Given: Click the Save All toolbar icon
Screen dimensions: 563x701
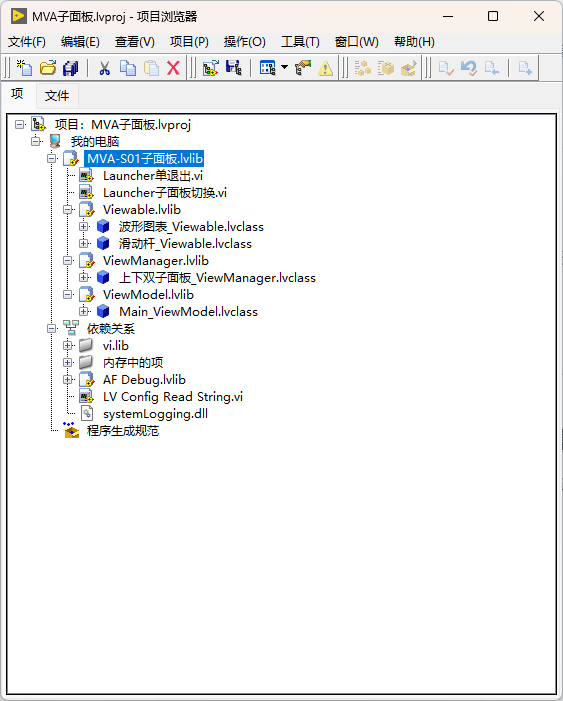Looking at the screenshot, I should click(x=71, y=68).
